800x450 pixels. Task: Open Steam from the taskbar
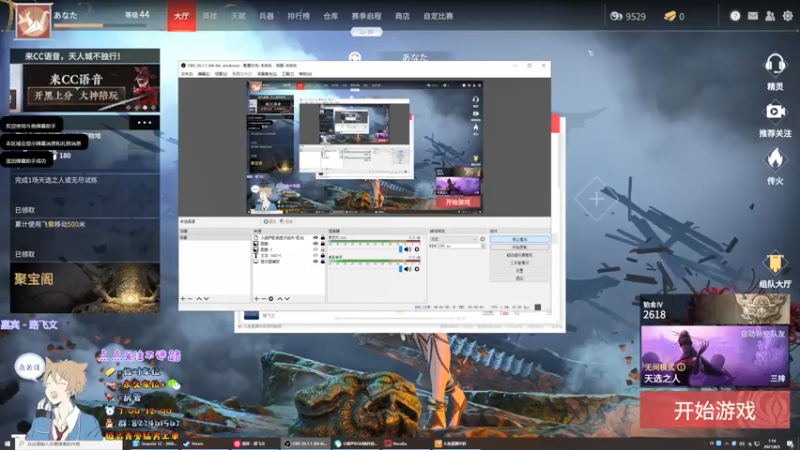click(194, 444)
